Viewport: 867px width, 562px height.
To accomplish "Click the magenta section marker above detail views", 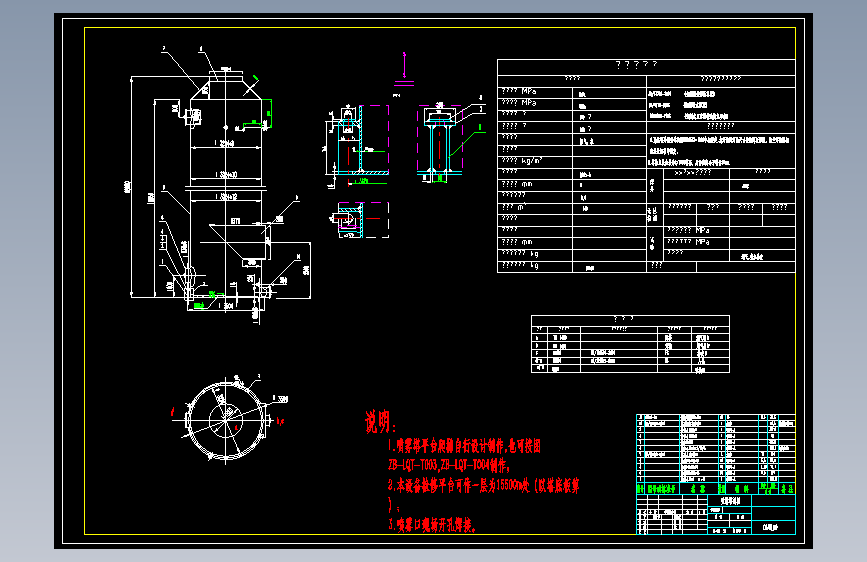I will (404, 69).
